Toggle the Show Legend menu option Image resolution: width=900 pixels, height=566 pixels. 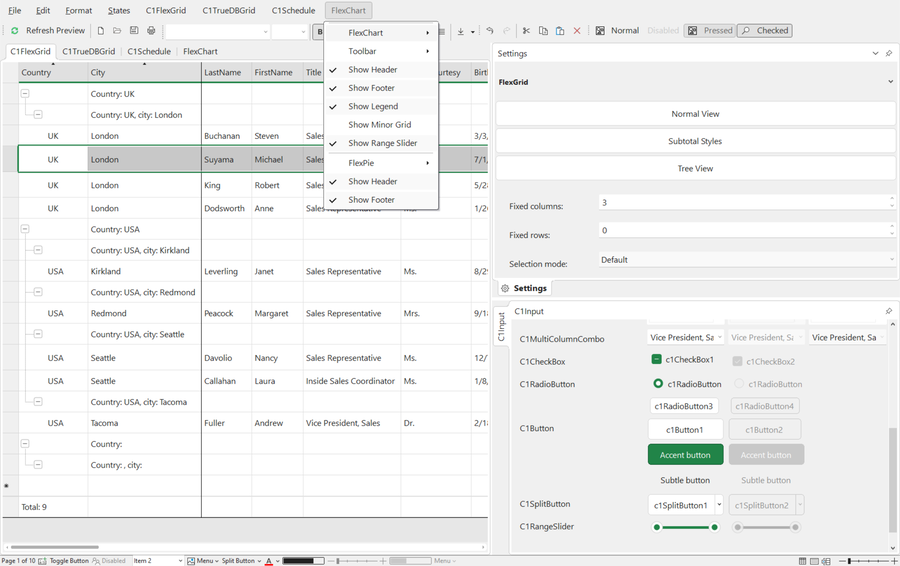(381, 106)
